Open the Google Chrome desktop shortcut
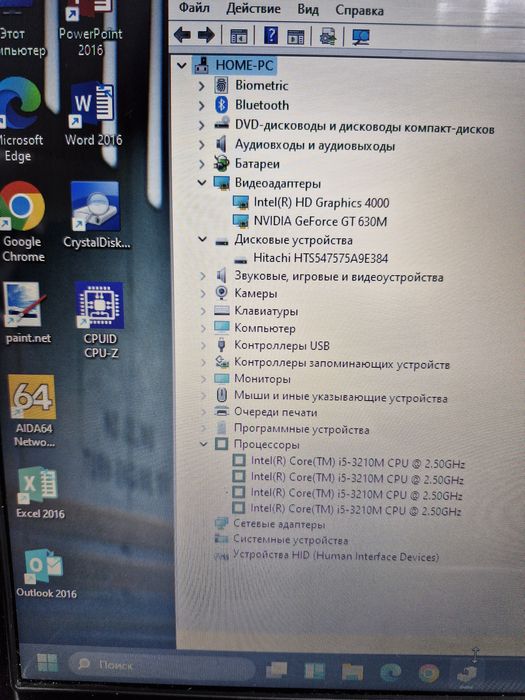 (22, 222)
